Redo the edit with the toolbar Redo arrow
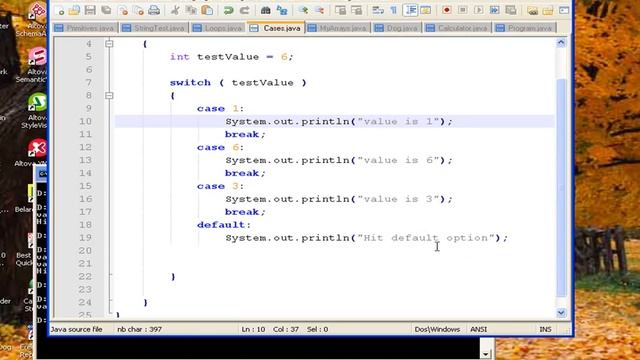Image resolution: width=640 pixels, height=360 pixels. (244, 10)
